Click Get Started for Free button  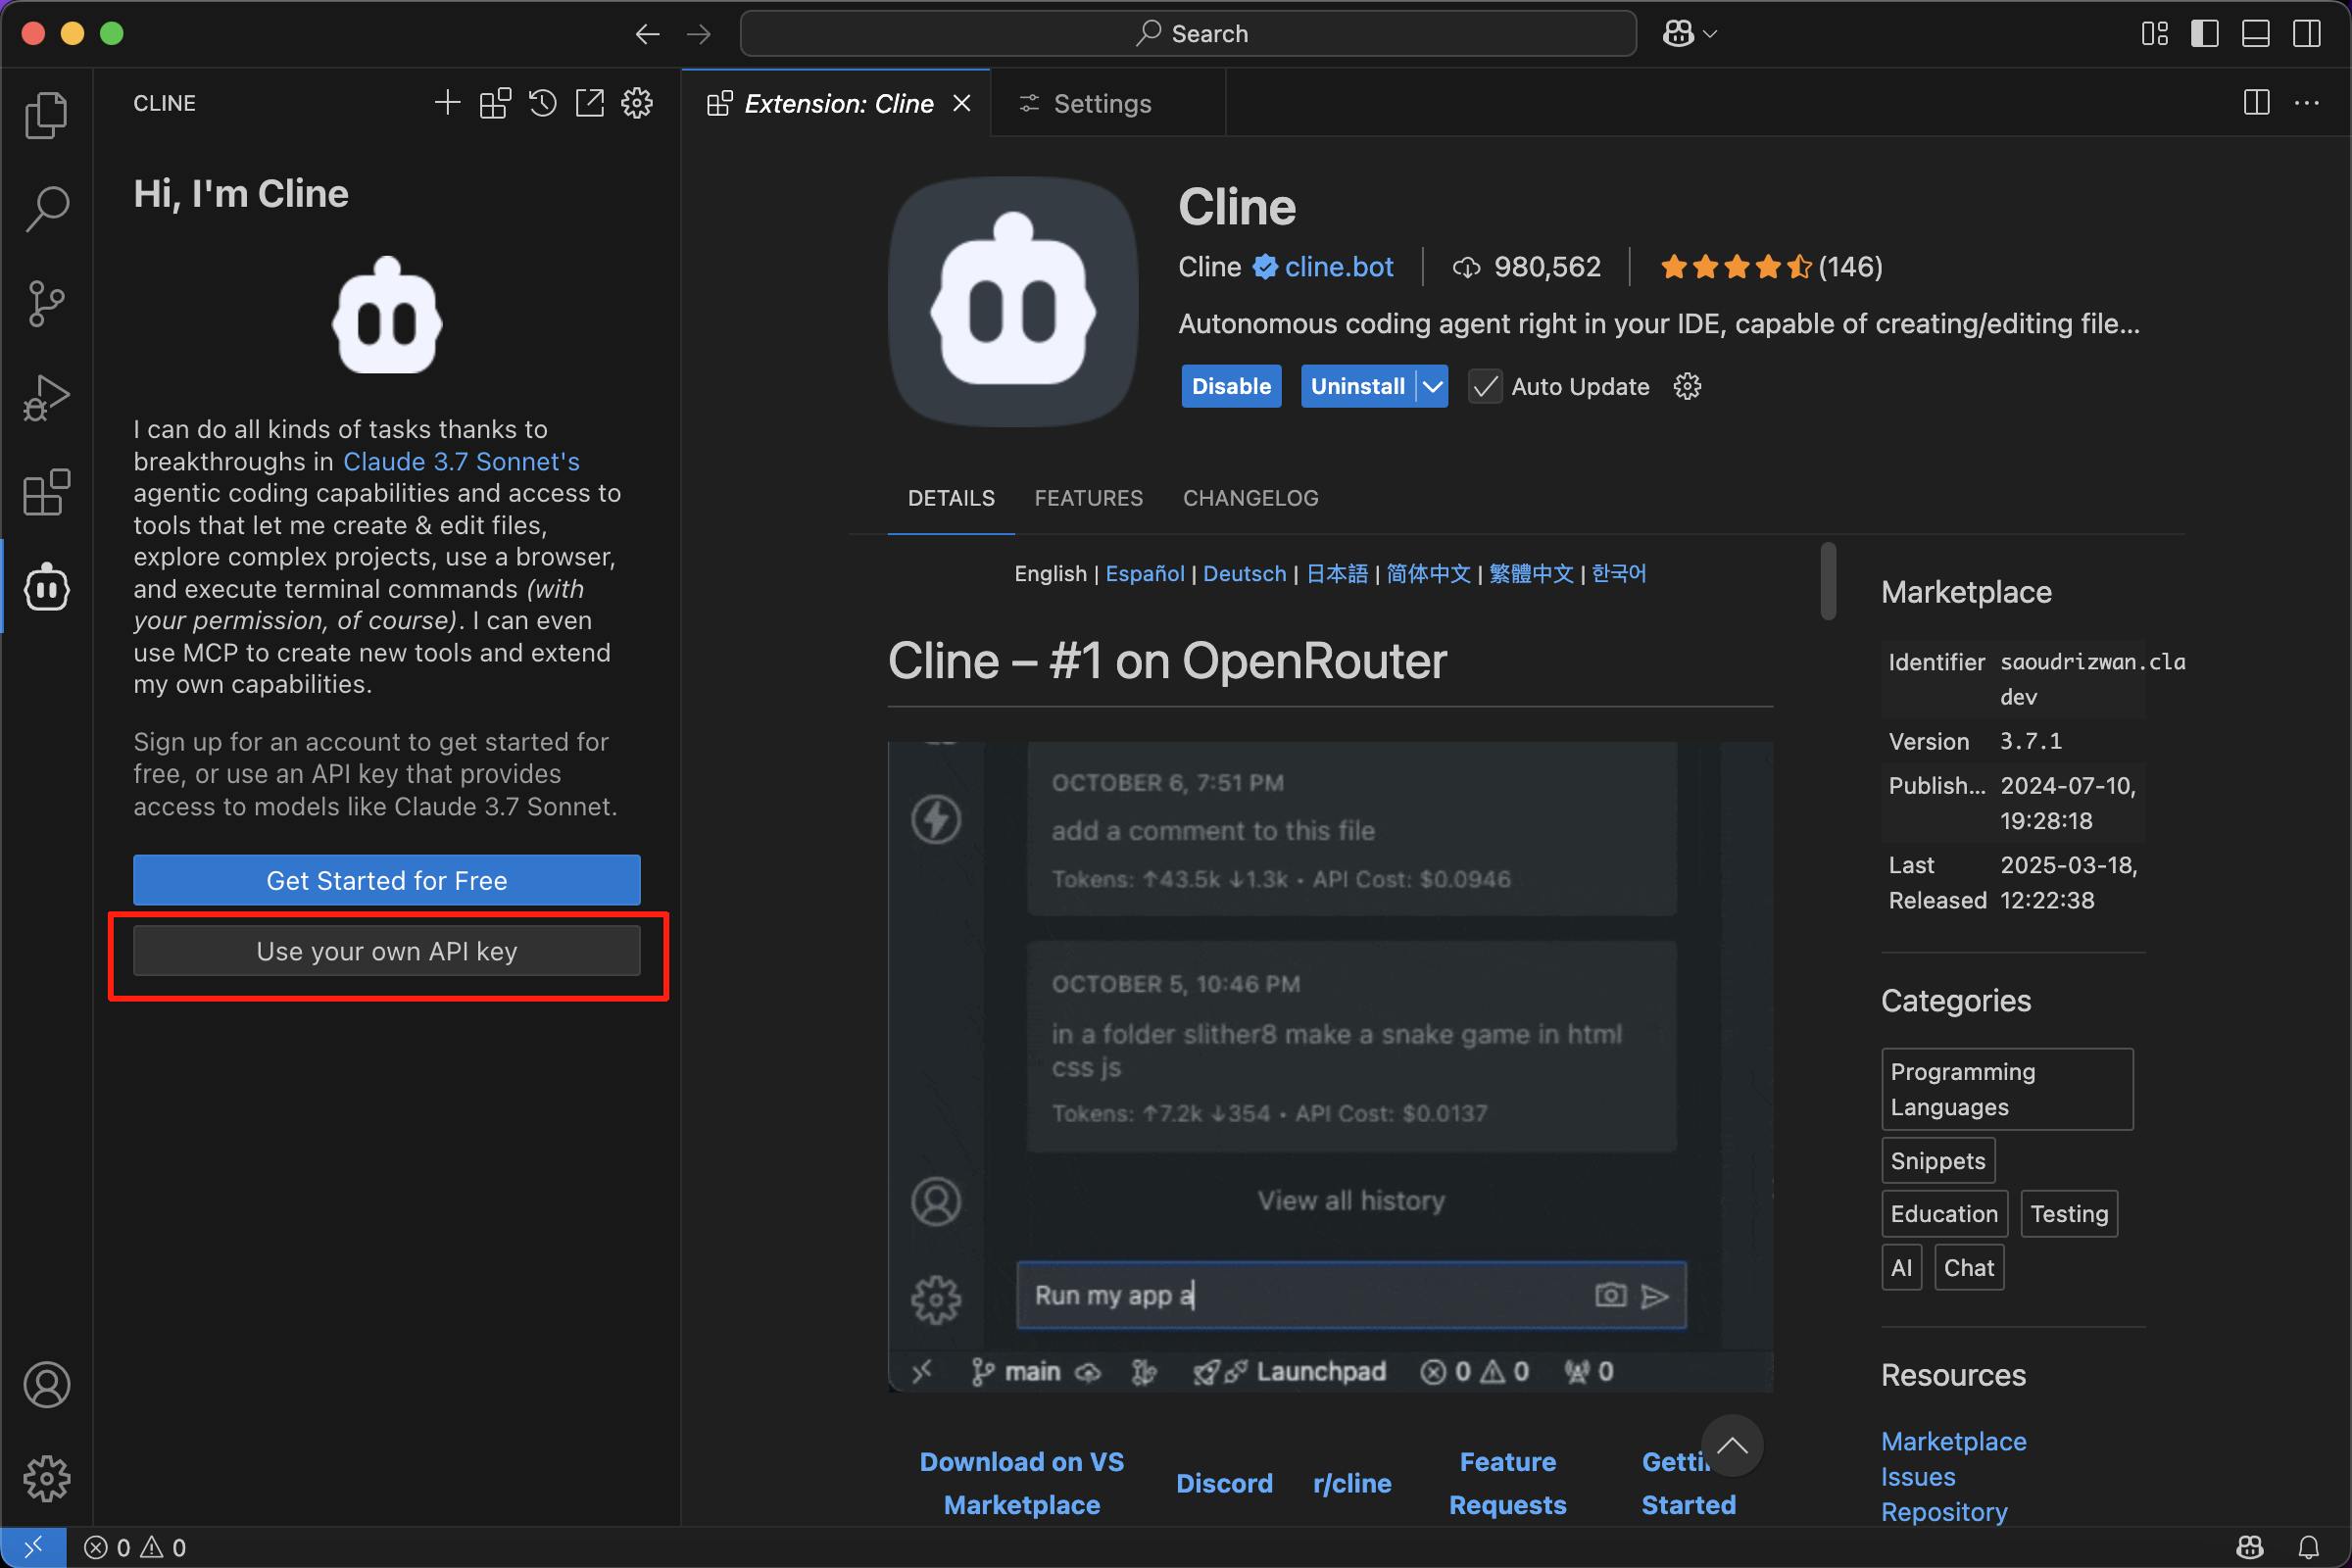pyautogui.click(x=386, y=880)
